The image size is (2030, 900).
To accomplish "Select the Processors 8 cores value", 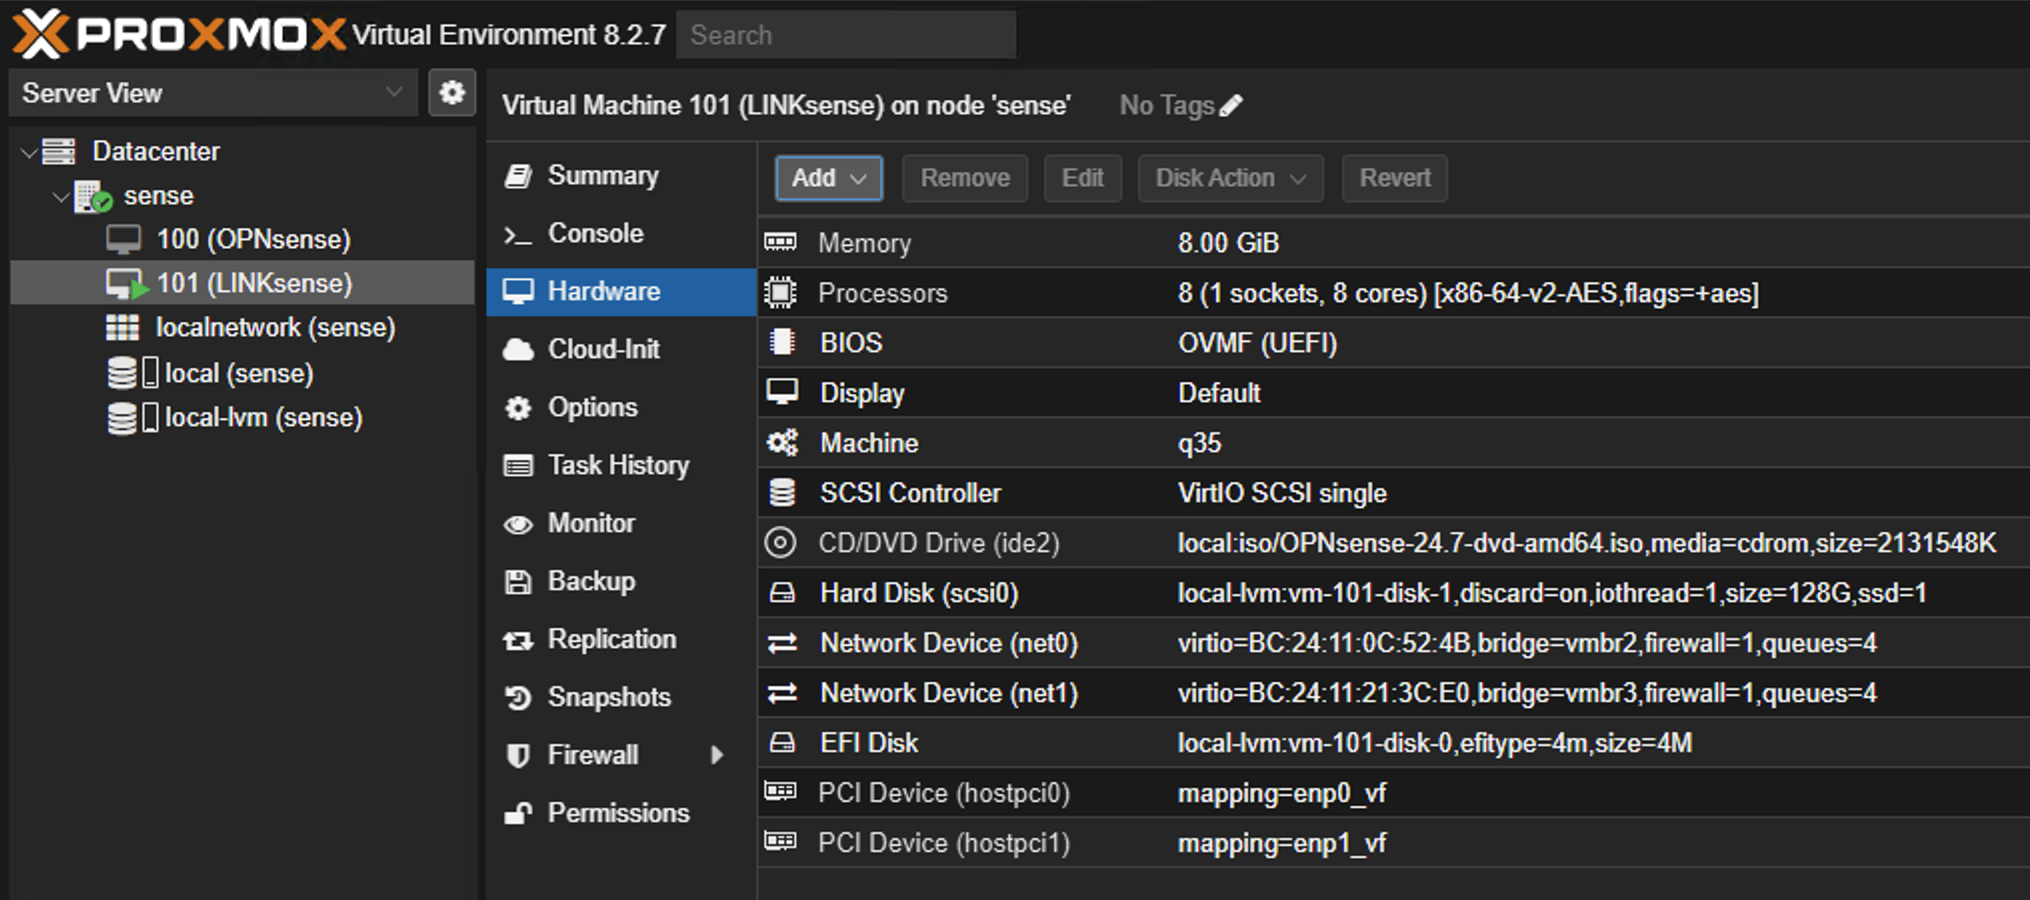I will [x=1468, y=293].
